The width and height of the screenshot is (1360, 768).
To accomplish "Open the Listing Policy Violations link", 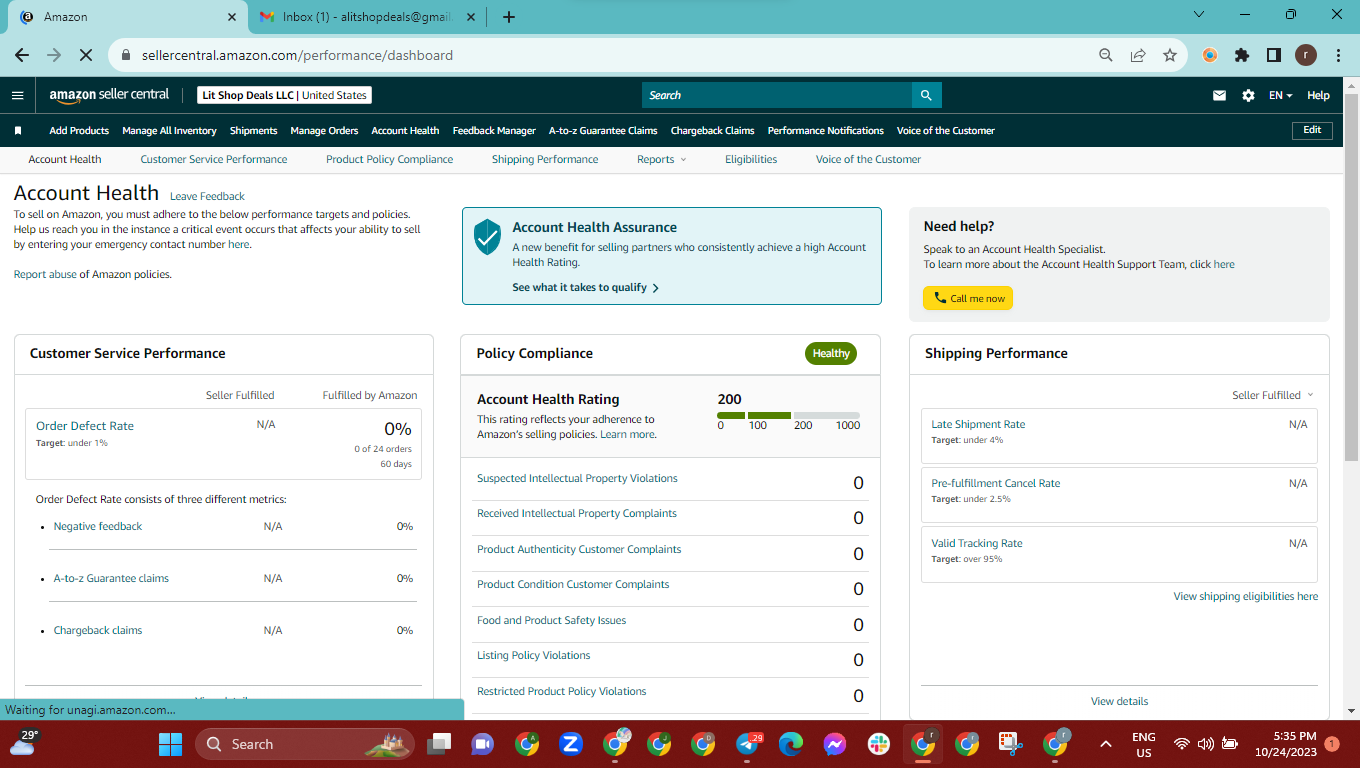I will point(533,655).
